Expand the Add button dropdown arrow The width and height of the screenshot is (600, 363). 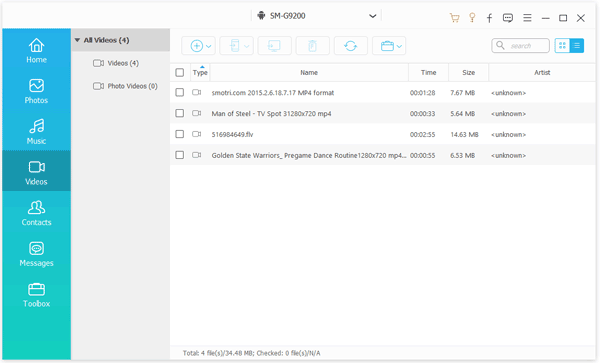209,46
